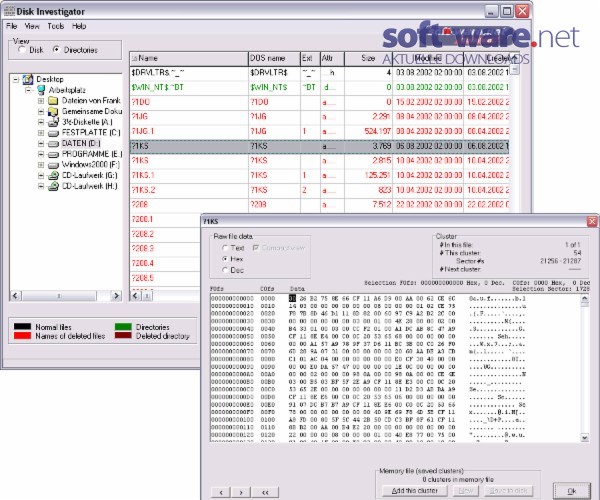This screenshot has width=600, height=500.
Task: Click the DATEN D: drive icon
Action: click(x=53, y=144)
